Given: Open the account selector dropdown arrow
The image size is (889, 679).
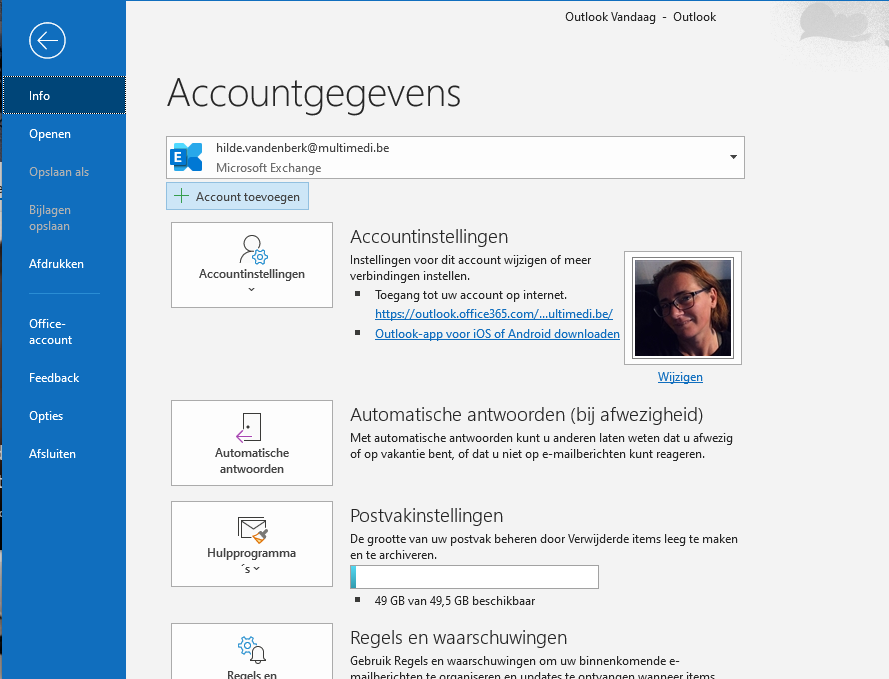Looking at the screenshot, I should click(x=733, y=157).
